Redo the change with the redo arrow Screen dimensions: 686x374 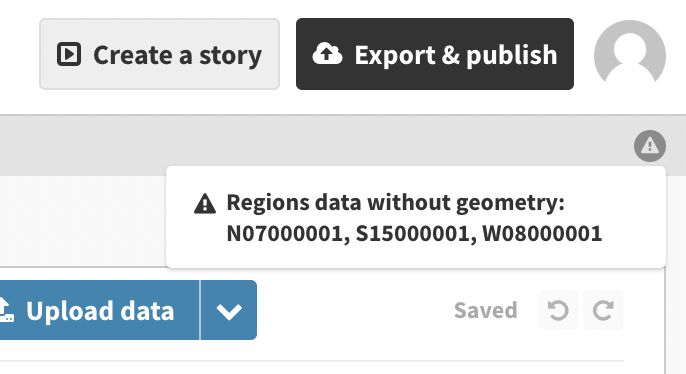pyautogui.click(x=603, y=310)
